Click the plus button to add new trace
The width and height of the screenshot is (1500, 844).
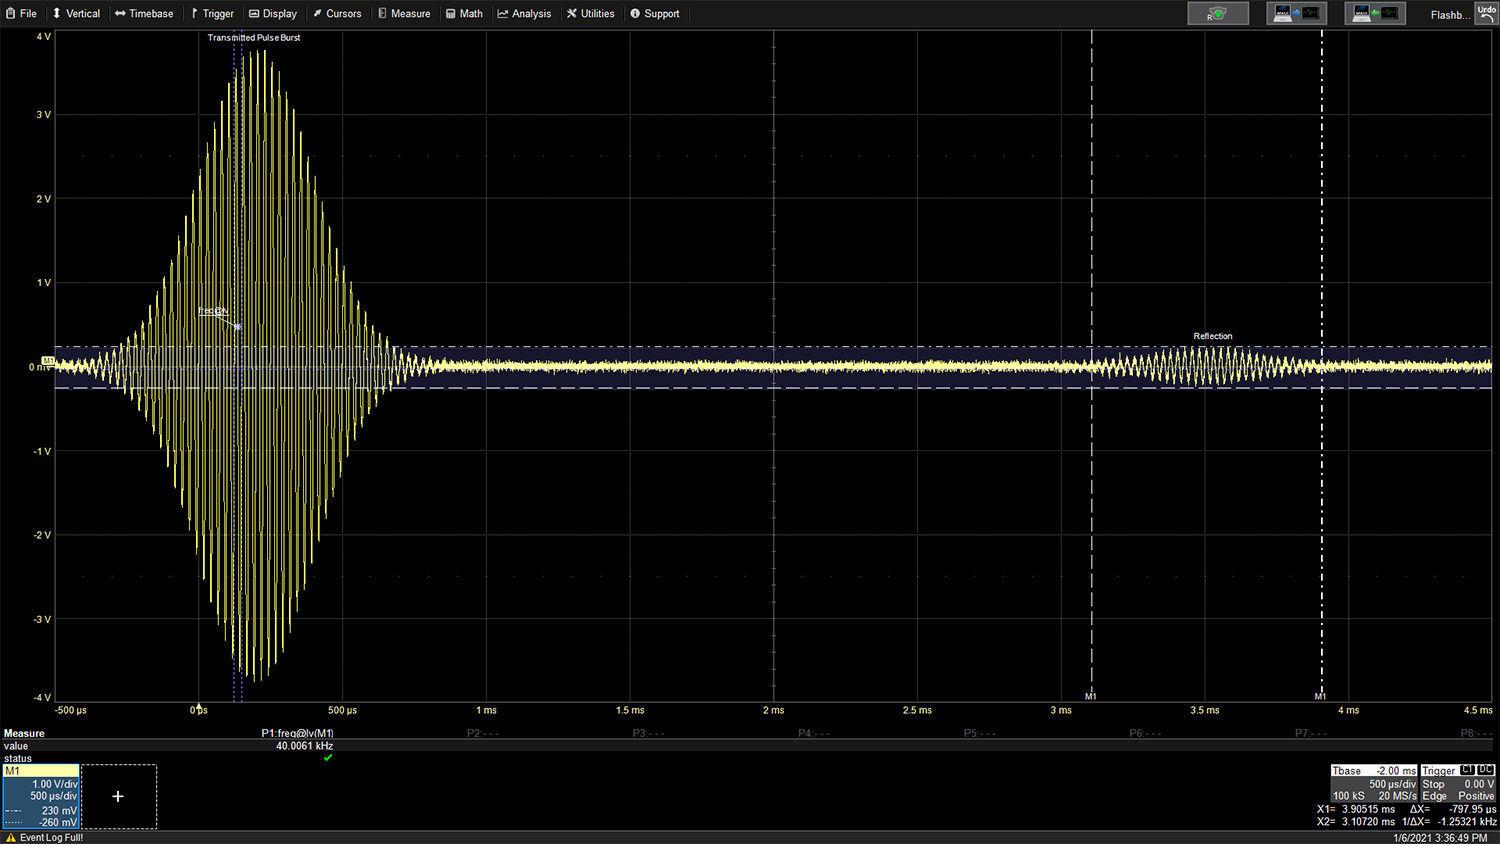pos(118,796)
